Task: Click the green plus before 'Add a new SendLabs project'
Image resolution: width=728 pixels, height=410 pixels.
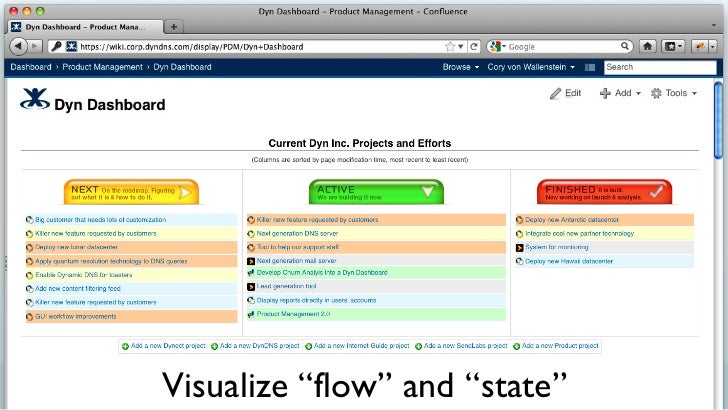Action: (418, 346)
